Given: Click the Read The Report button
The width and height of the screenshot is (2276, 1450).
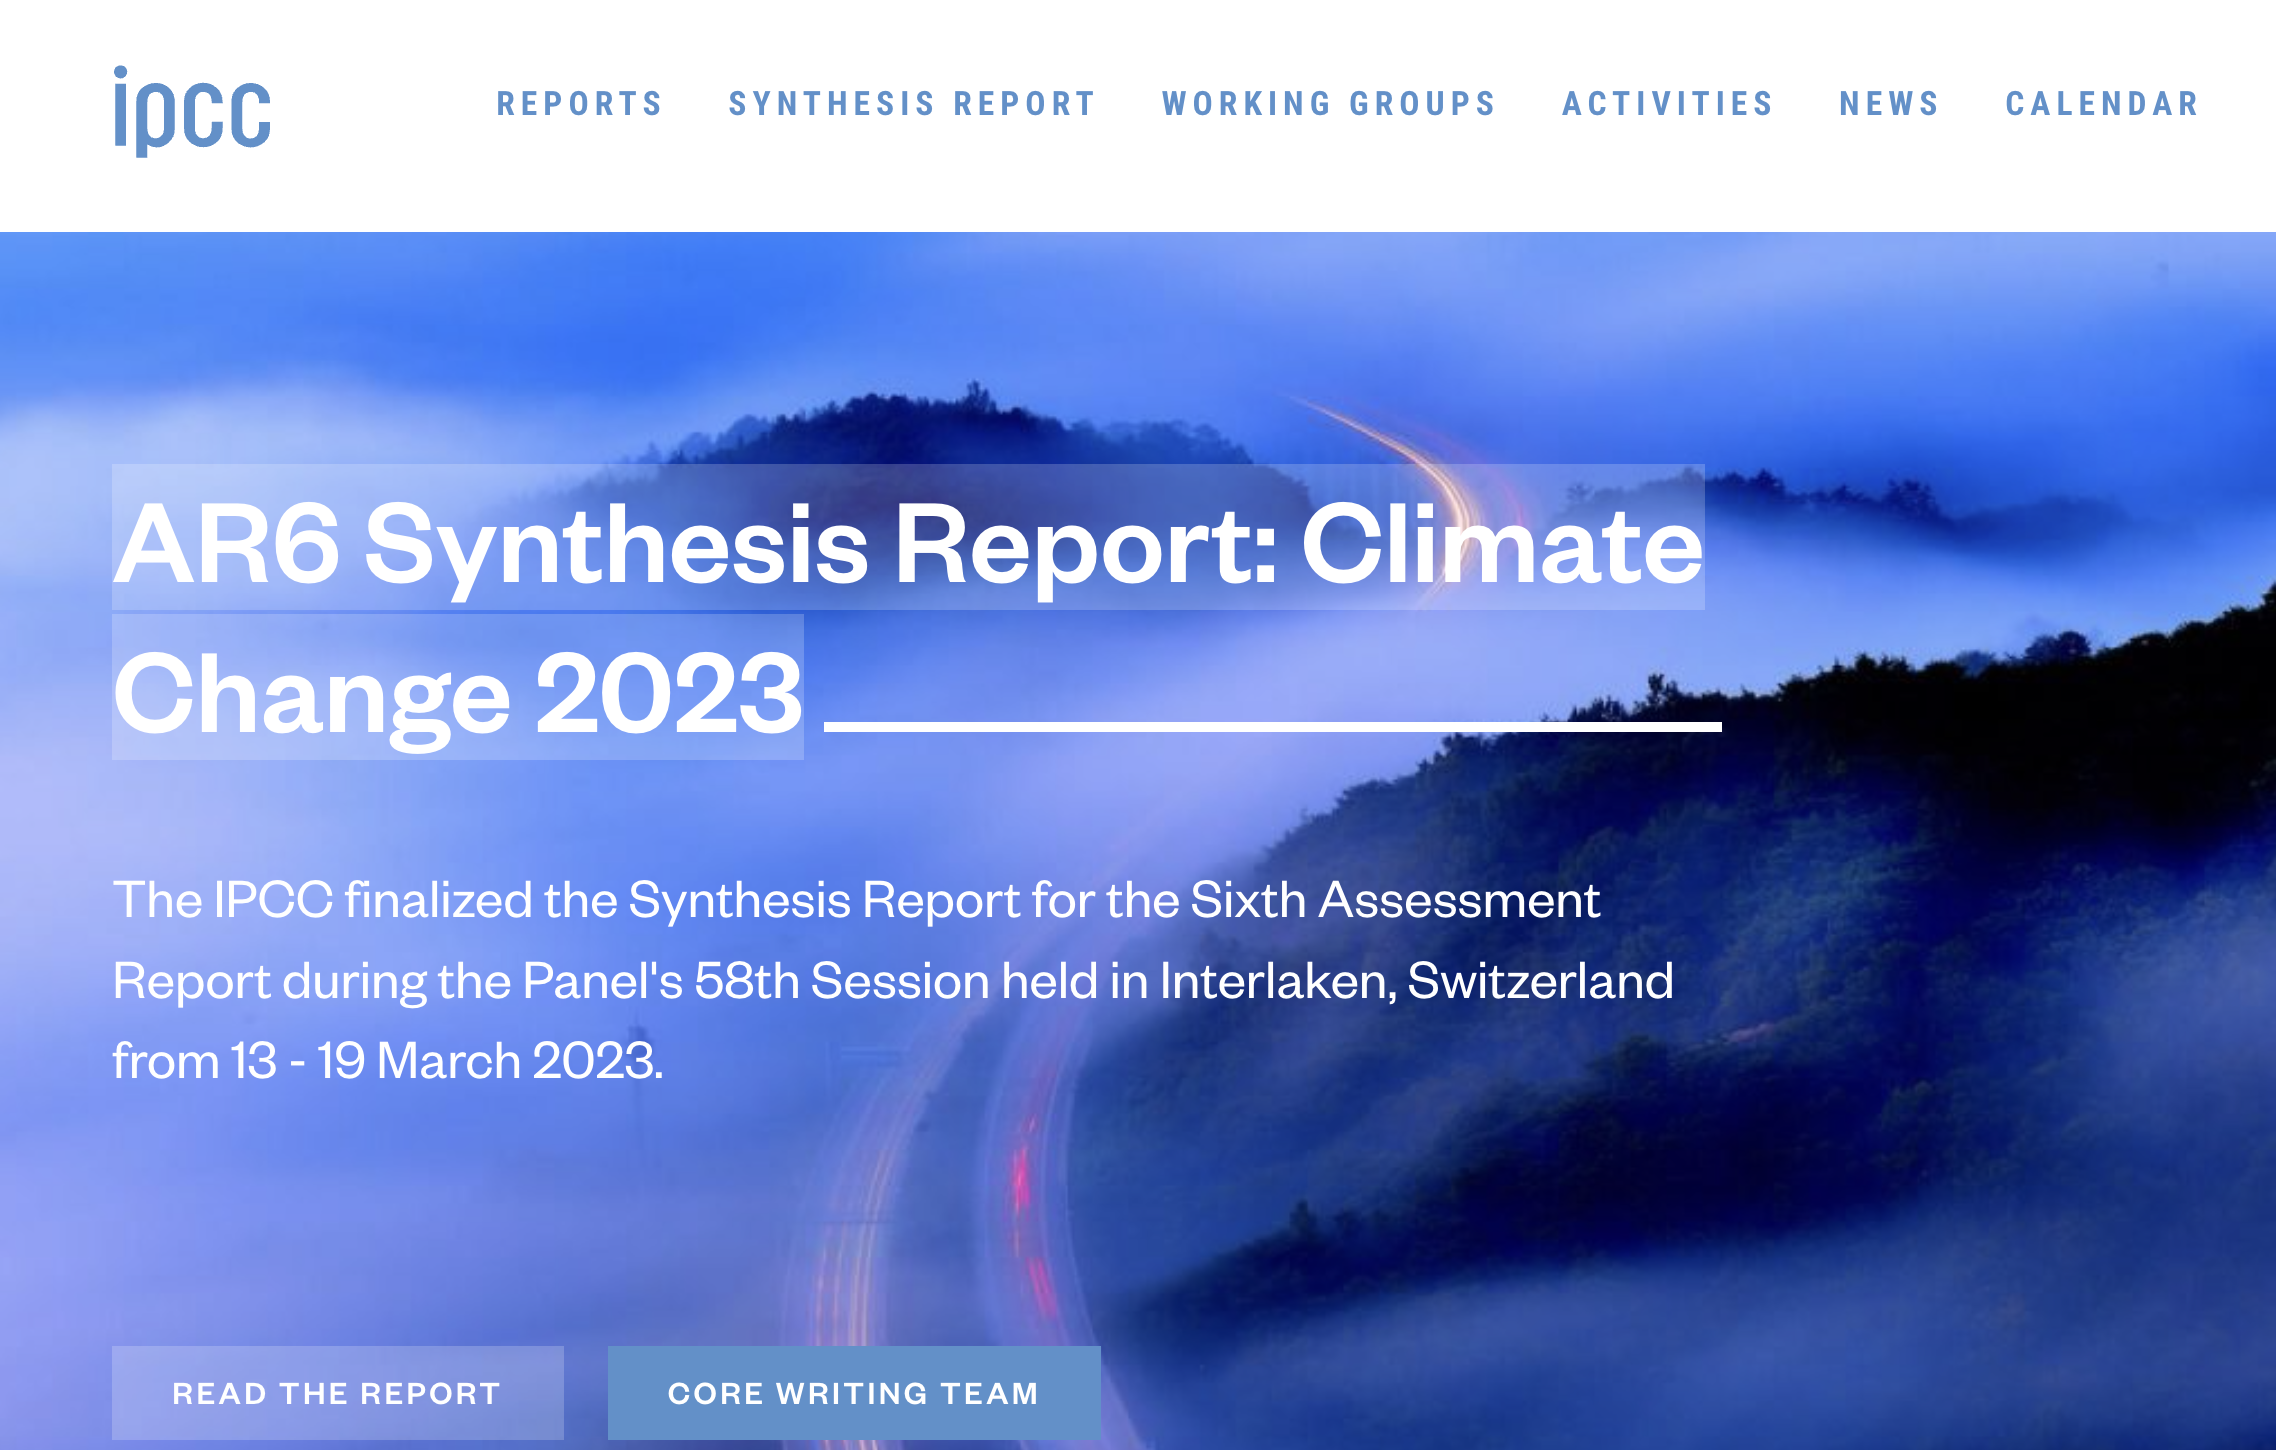Looking at the screenshot, I should click(337, 1393).
